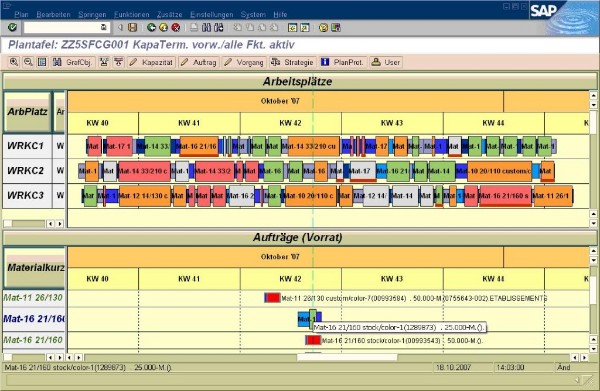
Task: Click the Save diskette icon
Action: (x=132, y=28)
